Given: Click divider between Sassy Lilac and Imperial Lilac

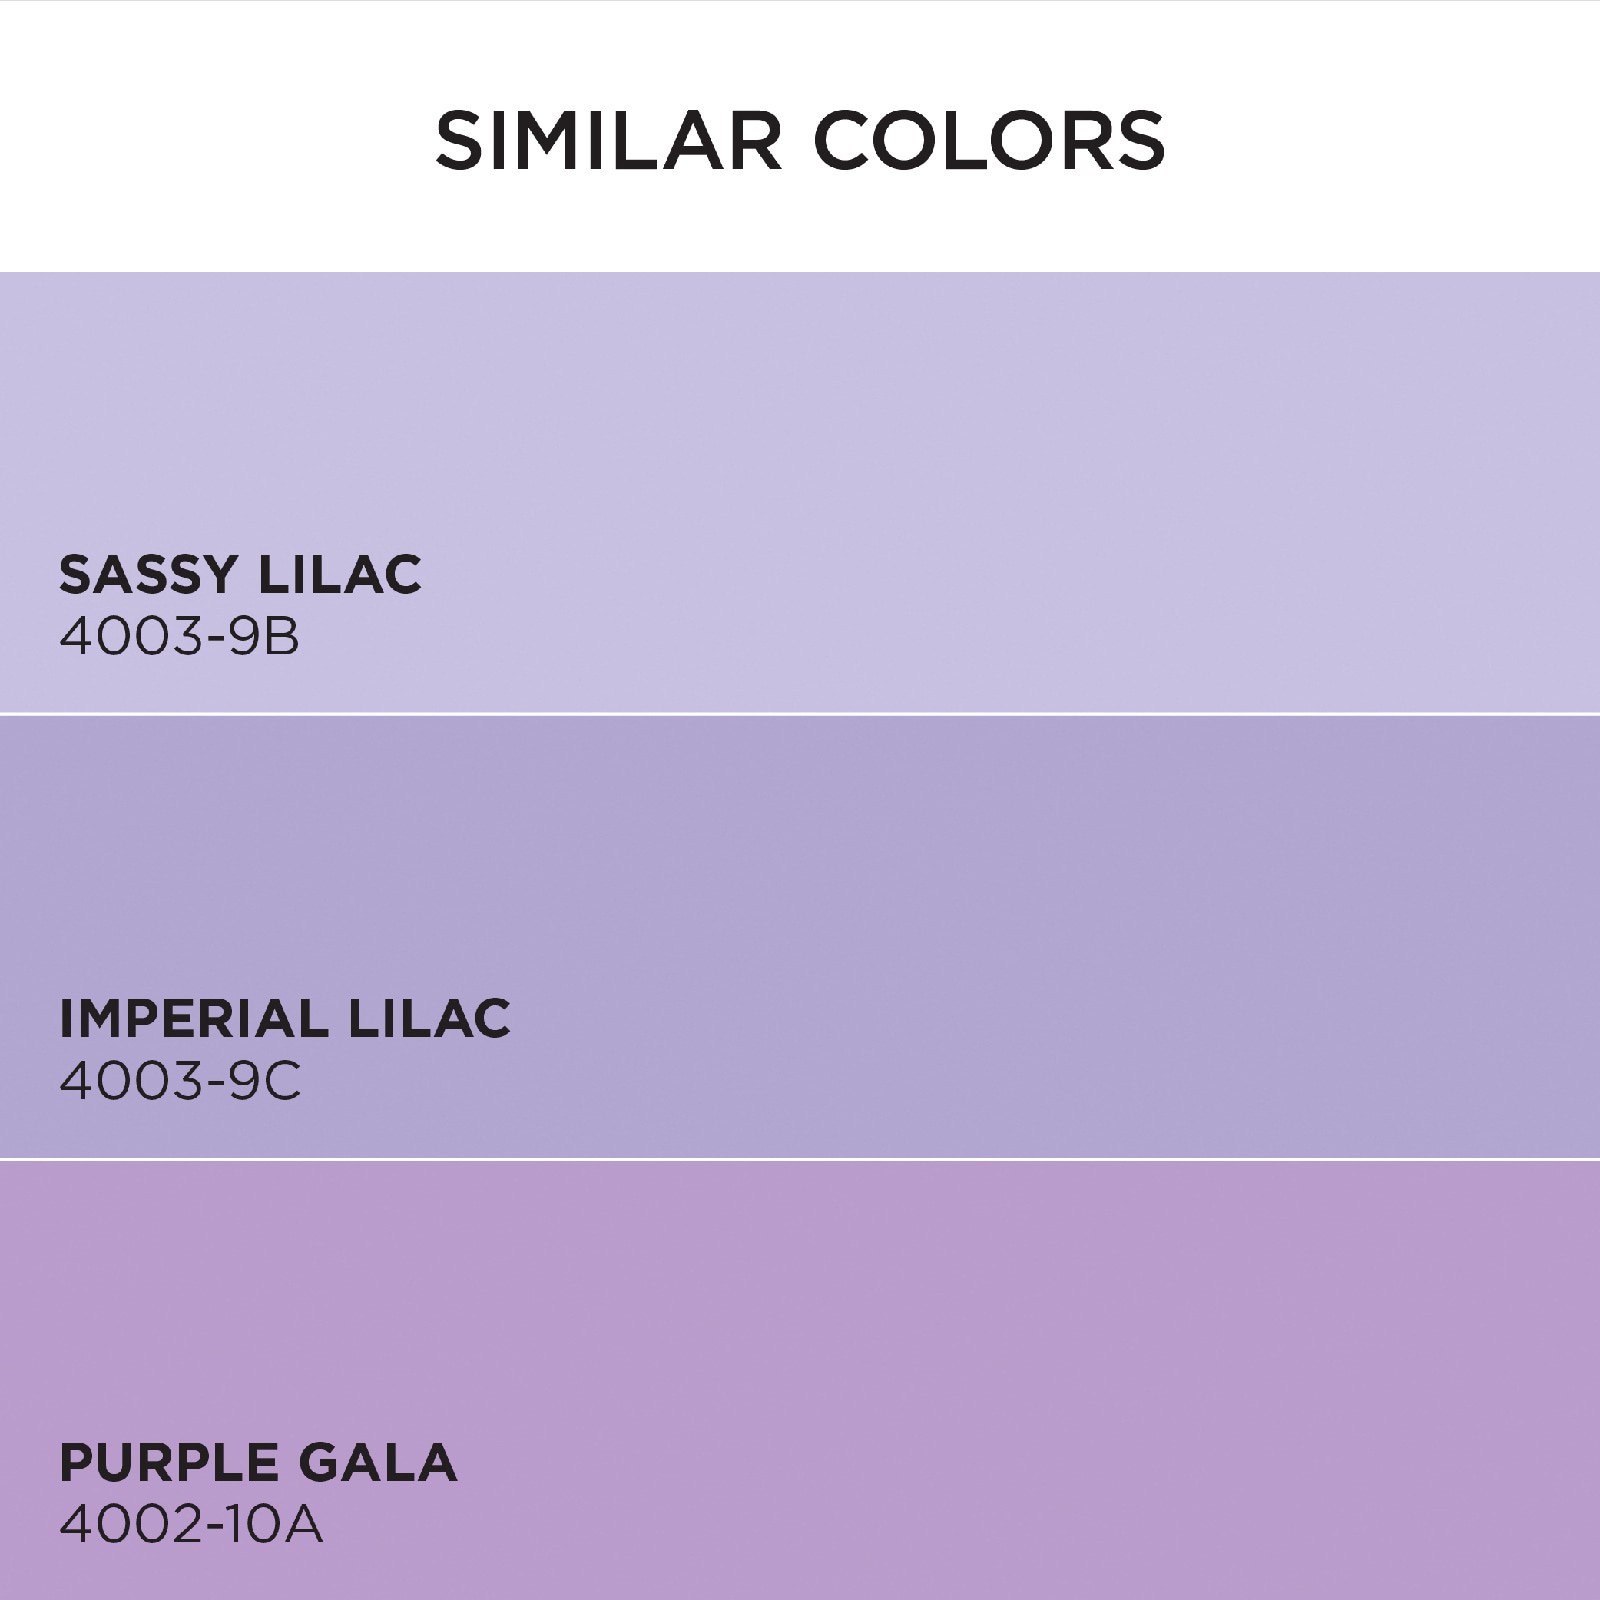Looking at the screenshot, I should [x=800, y=714].
